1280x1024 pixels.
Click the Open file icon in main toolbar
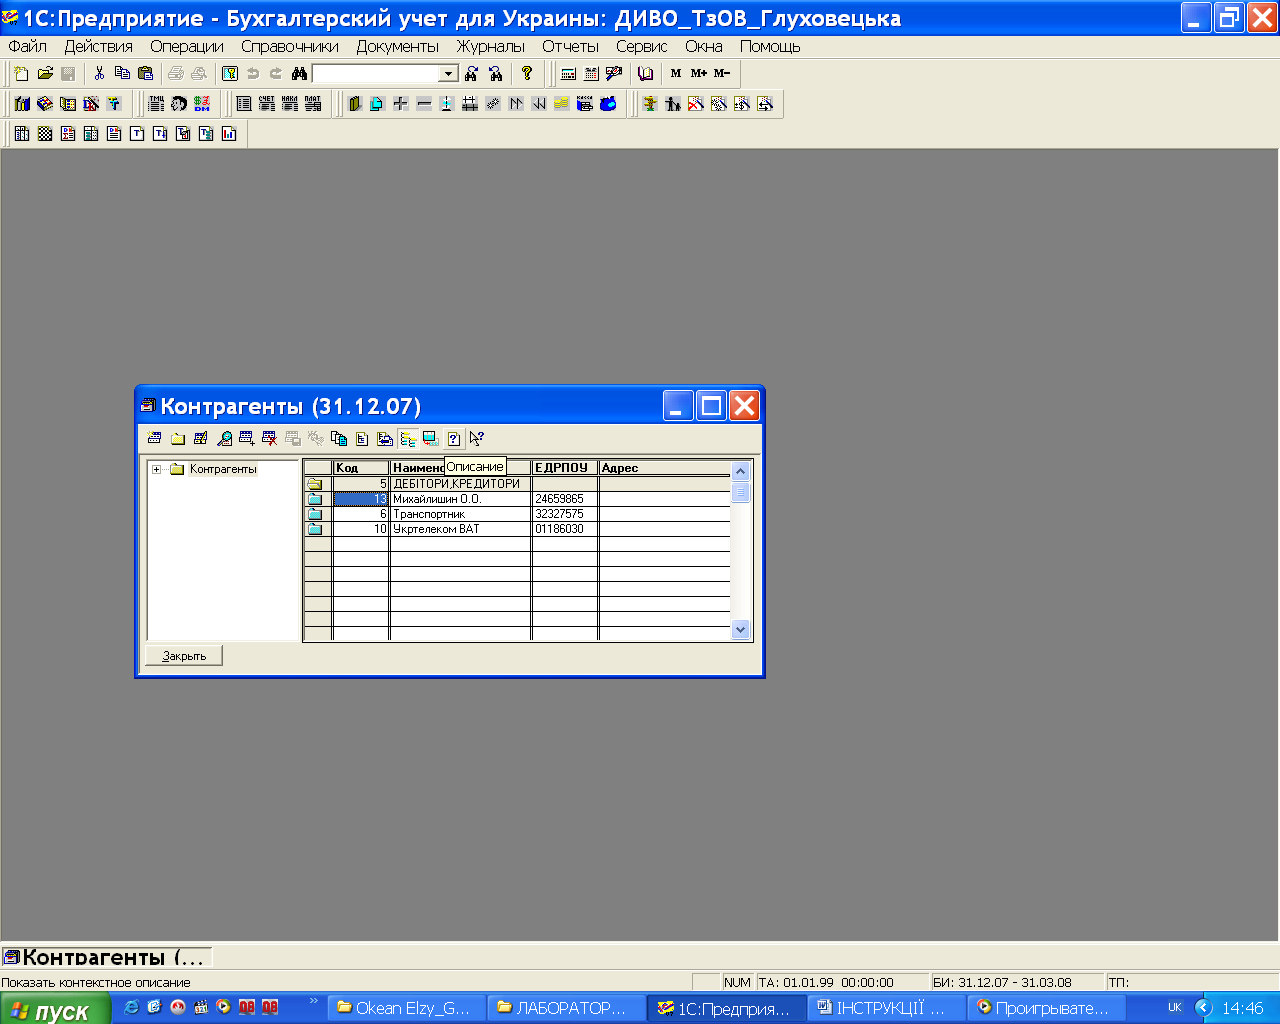pyautogui.click(x=45, y=74)
